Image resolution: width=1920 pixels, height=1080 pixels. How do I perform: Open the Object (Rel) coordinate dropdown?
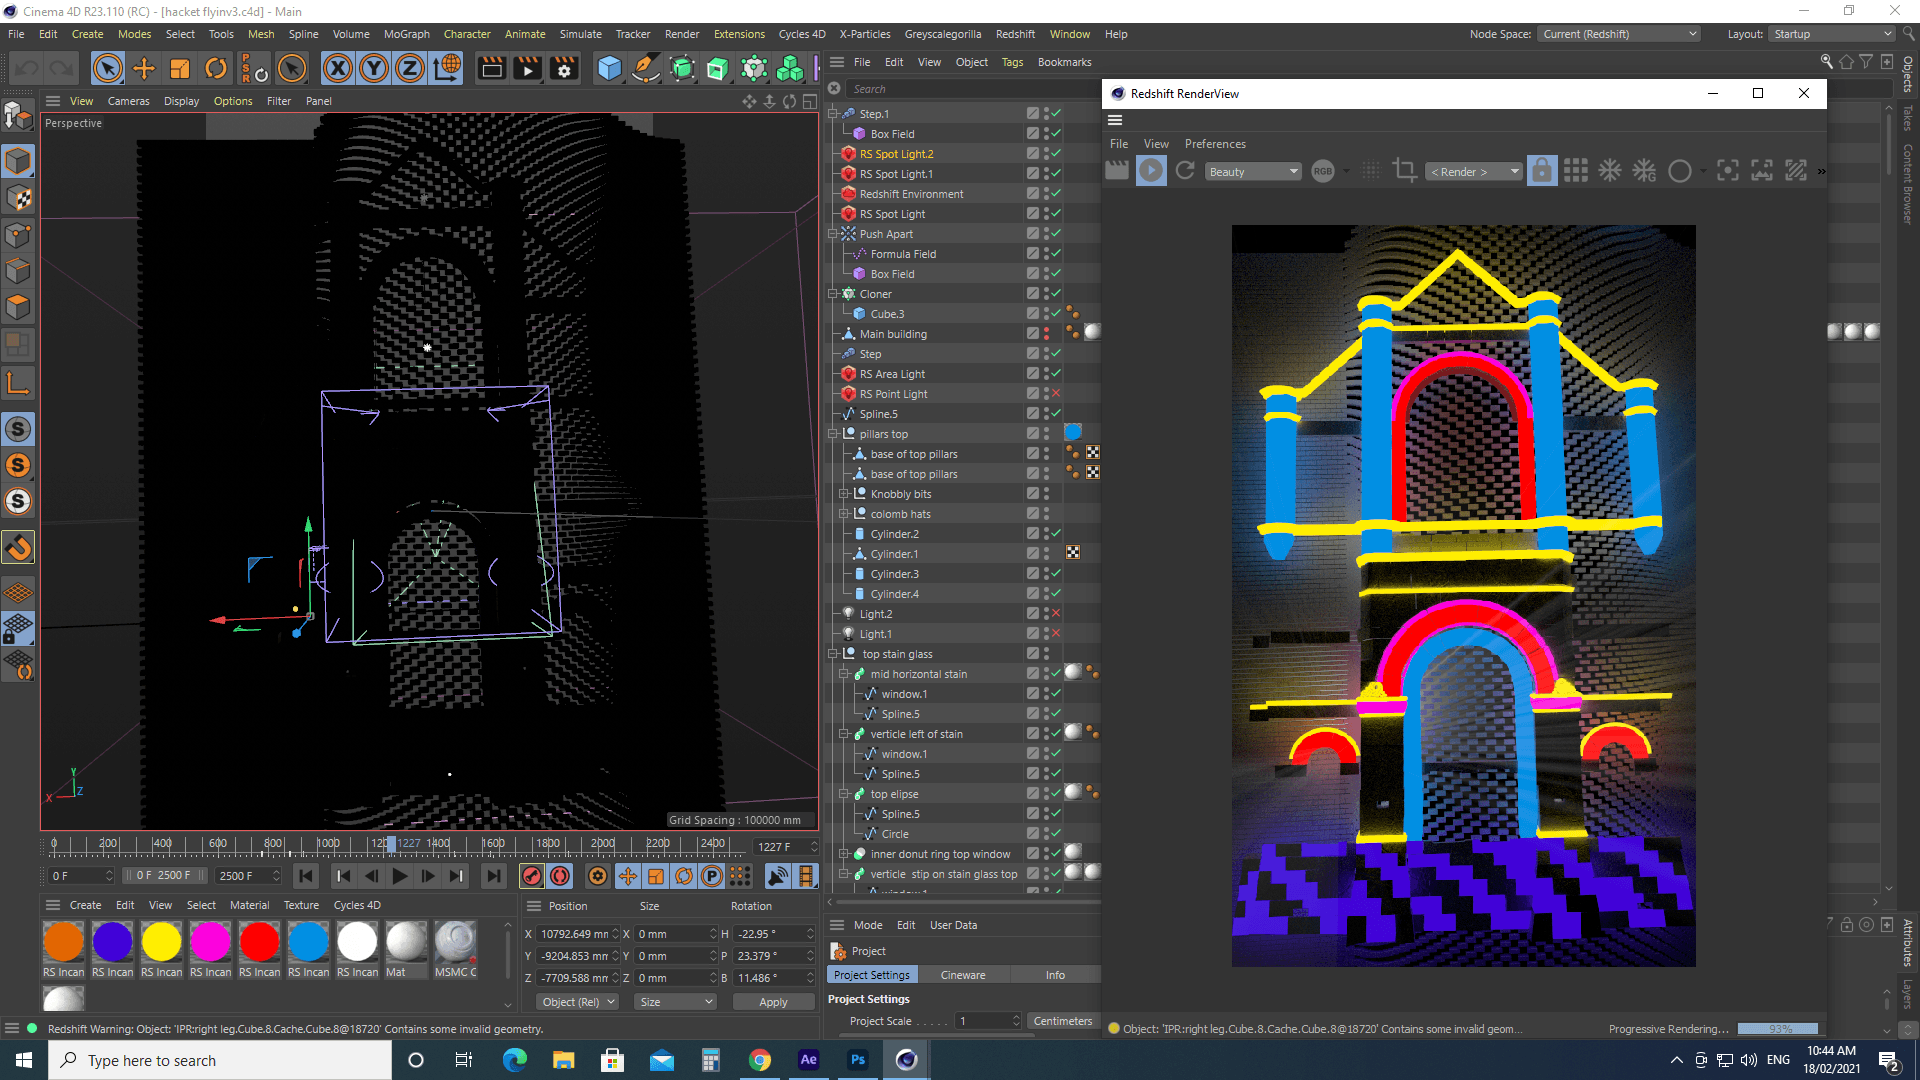(x=578, y=1002)
